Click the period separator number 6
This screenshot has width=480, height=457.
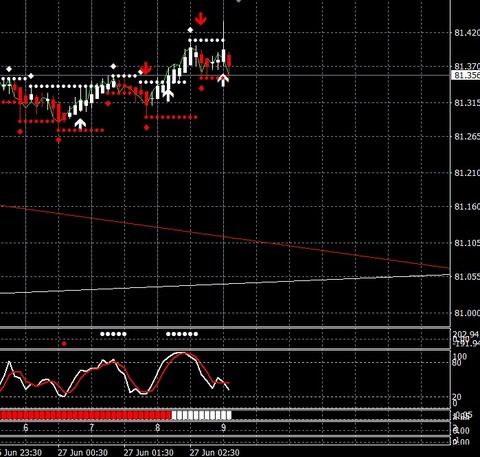[x=26, y=427]
